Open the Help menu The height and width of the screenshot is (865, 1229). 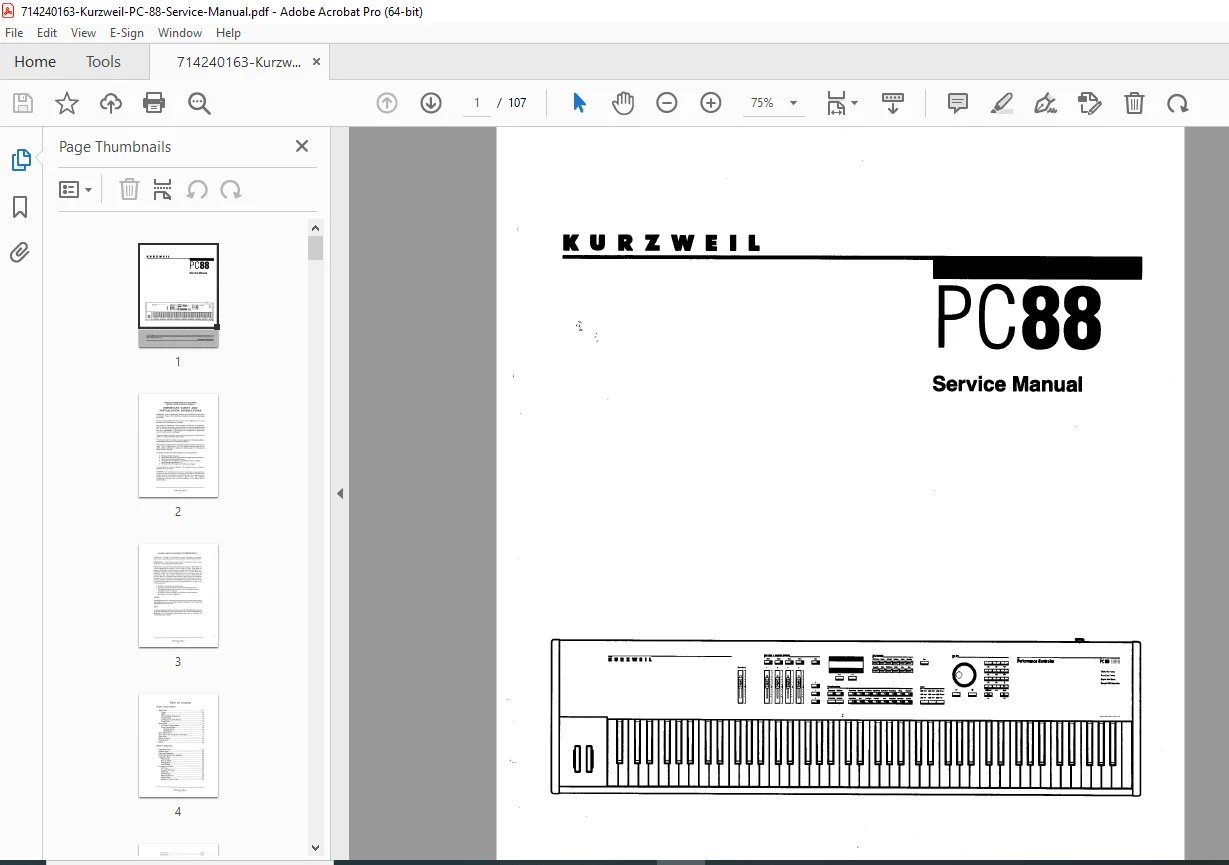click(228, 33)
